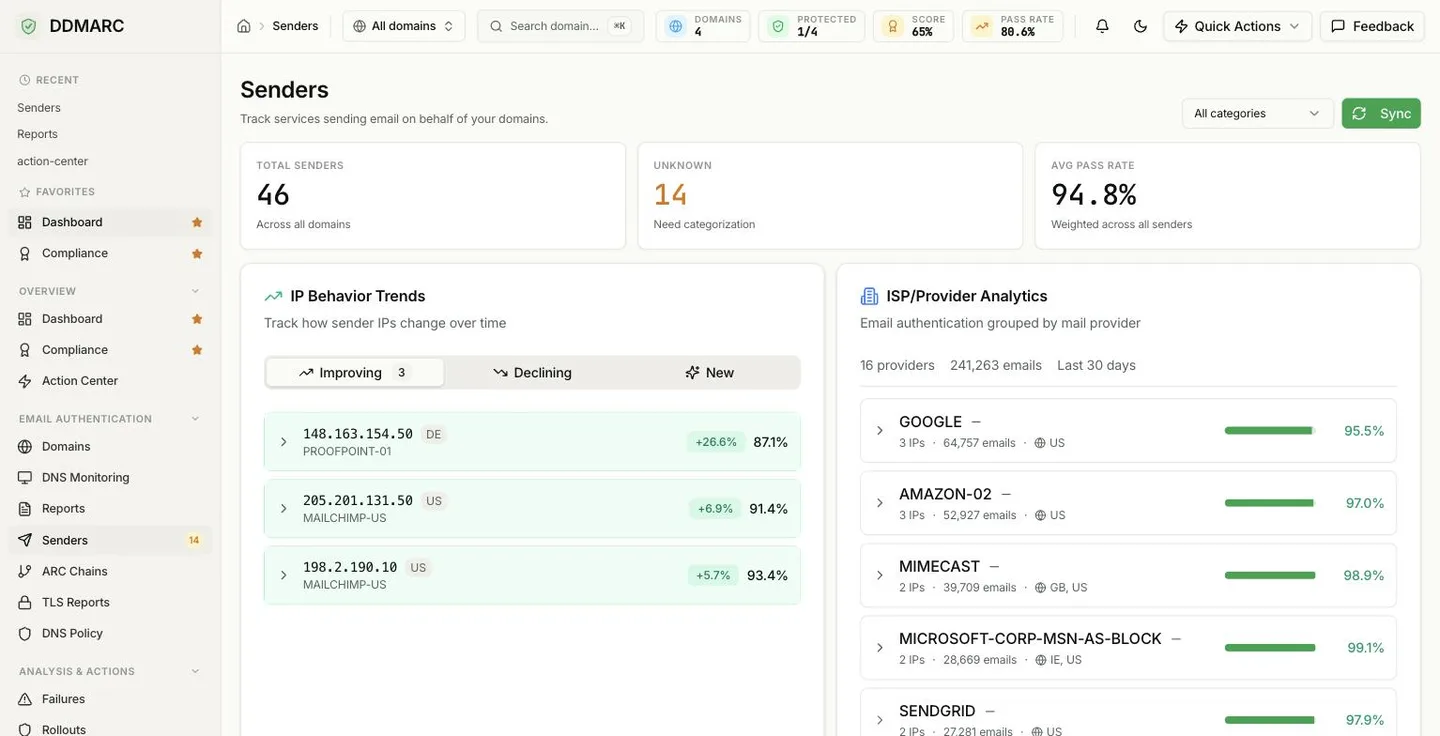Click the Rollouts icon in sidebar
This screenshot has width=1440, height=736.
tap(25, 729)
